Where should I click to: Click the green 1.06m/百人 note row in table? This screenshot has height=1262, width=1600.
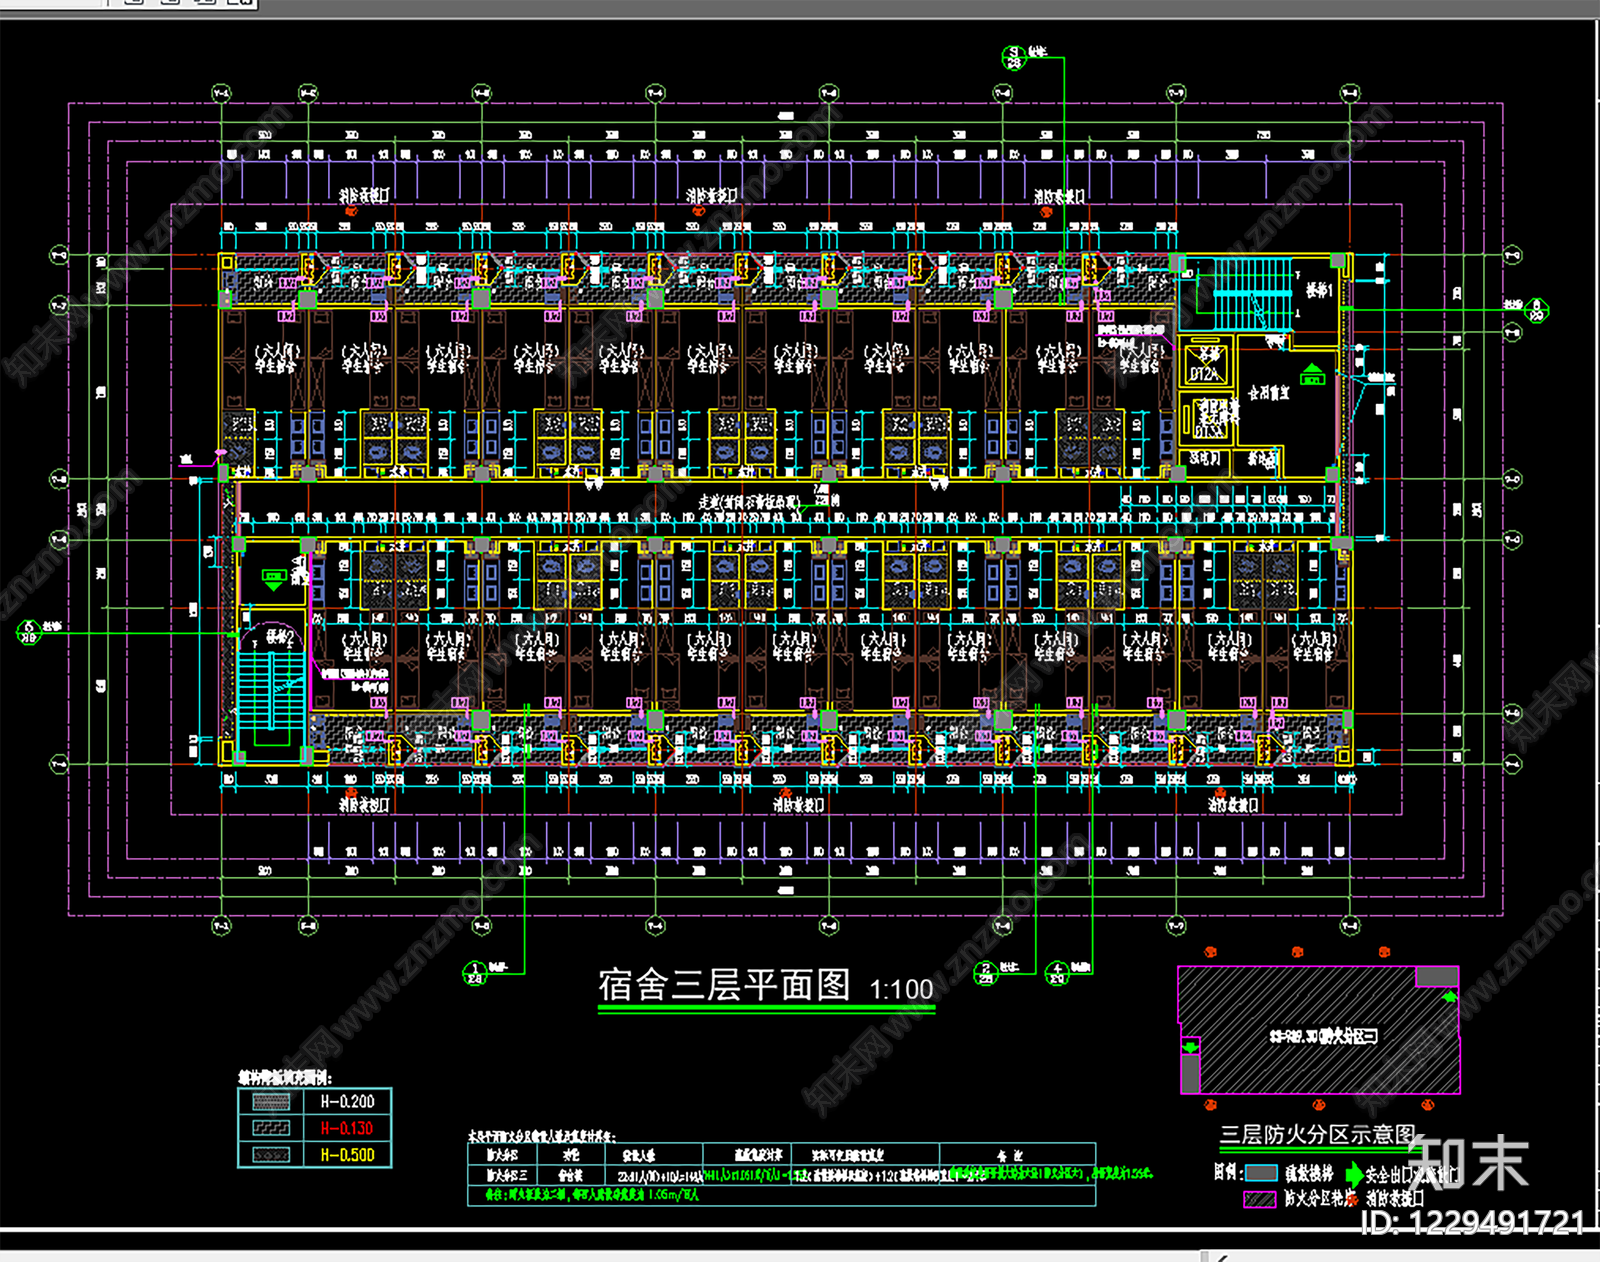(x=593, y=1194)
